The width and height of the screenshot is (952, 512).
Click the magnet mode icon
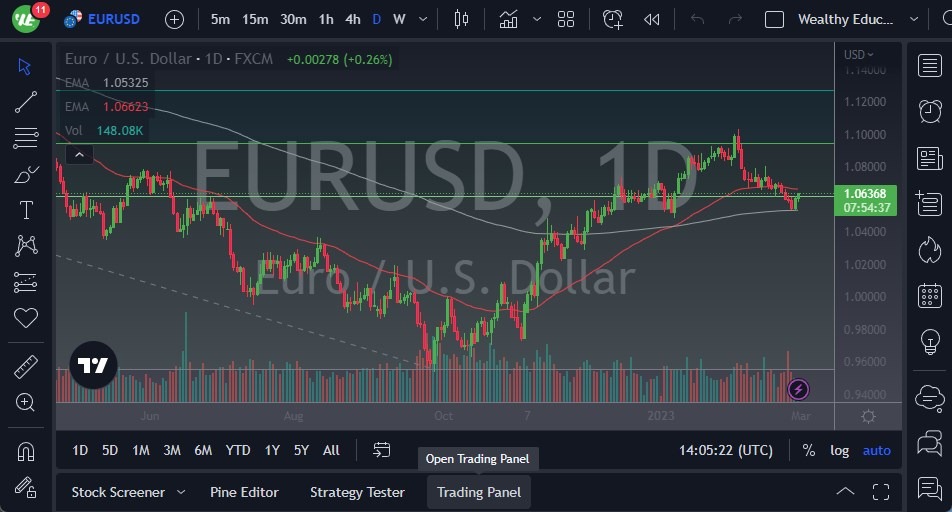[x=26, y=452]
